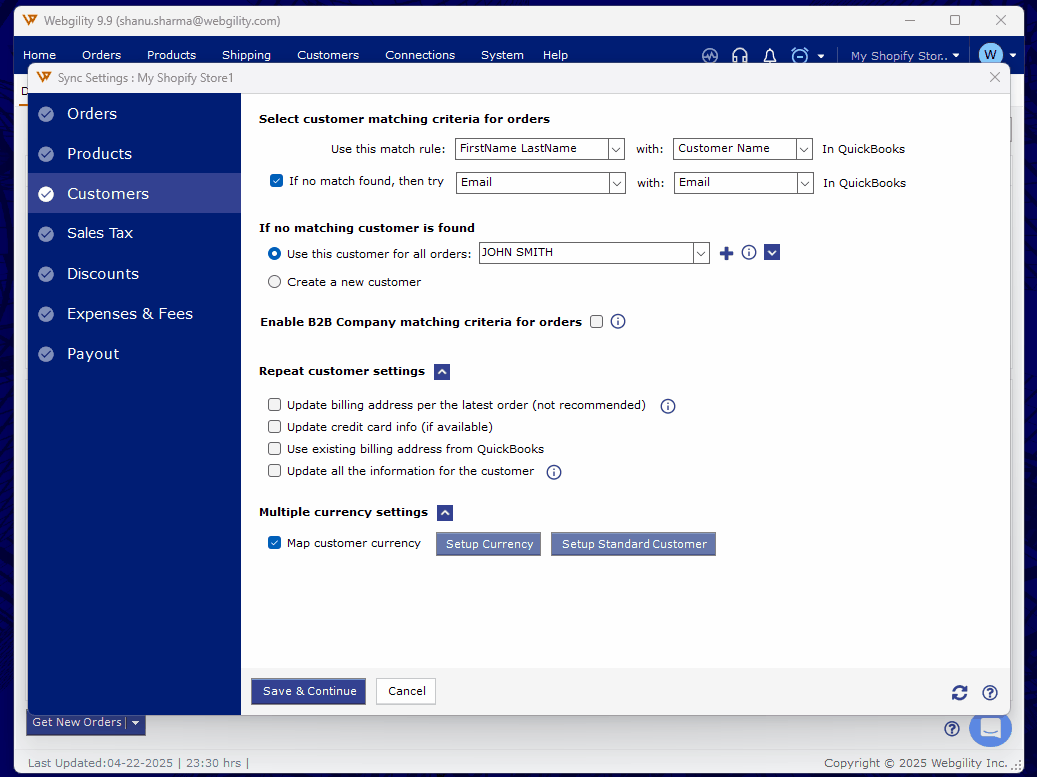Collapse the Repeat customer settings section
The image size is (1037, 777).
pyautogui.click(x=442, y=372)
